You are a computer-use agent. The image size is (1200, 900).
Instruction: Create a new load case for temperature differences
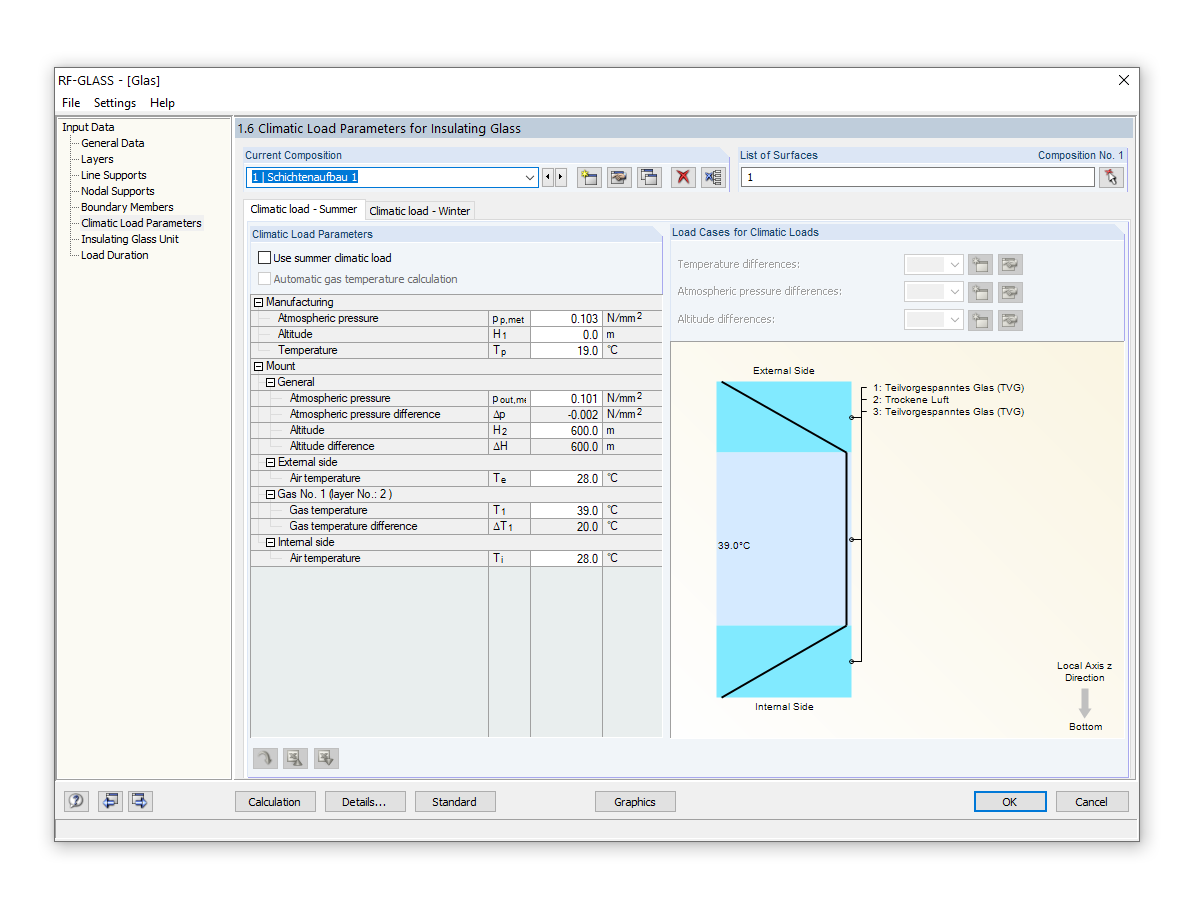(980, 264)
